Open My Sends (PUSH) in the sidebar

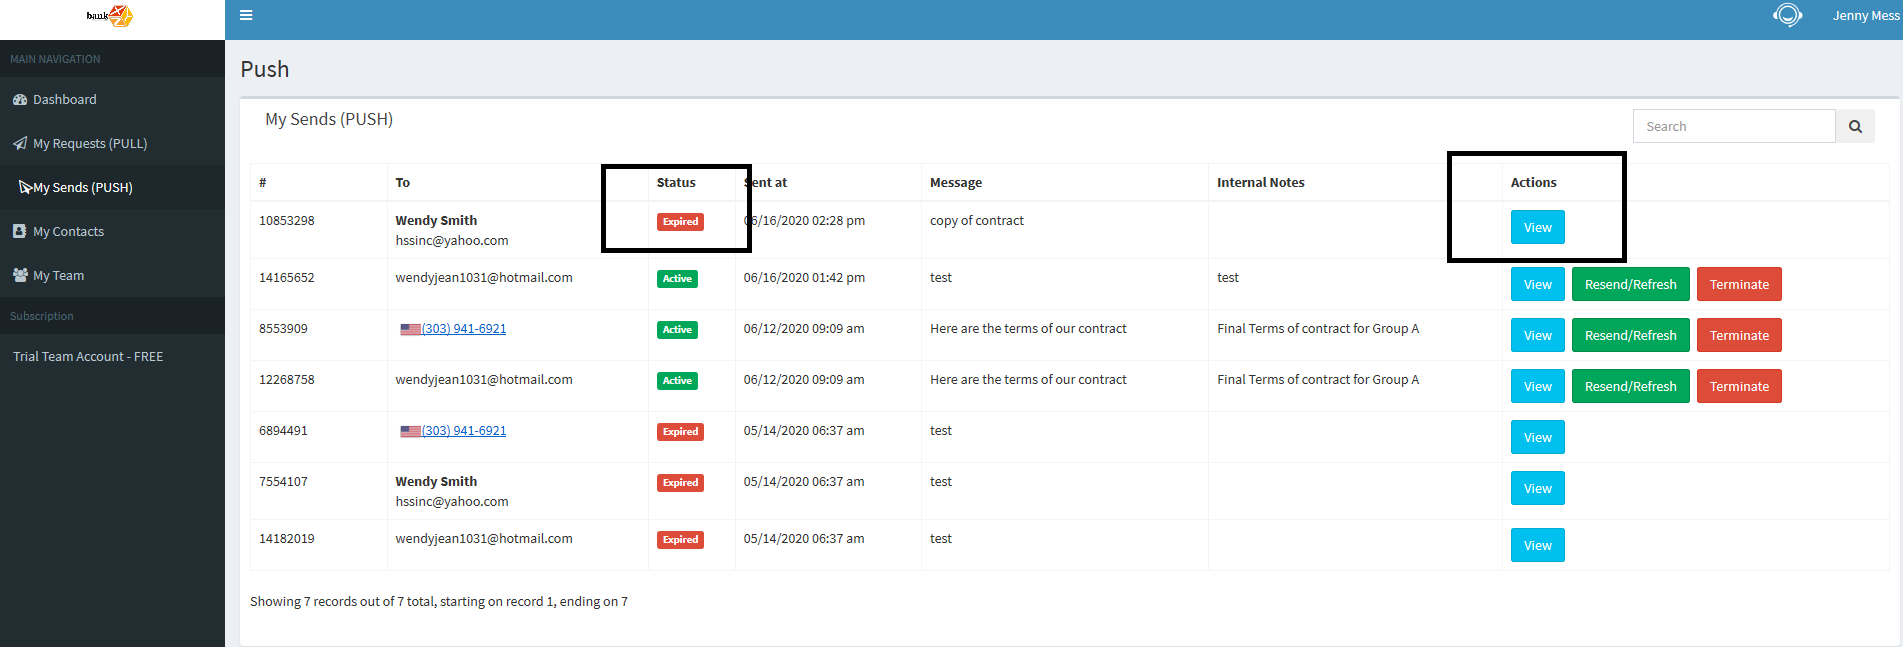point(112,187)
